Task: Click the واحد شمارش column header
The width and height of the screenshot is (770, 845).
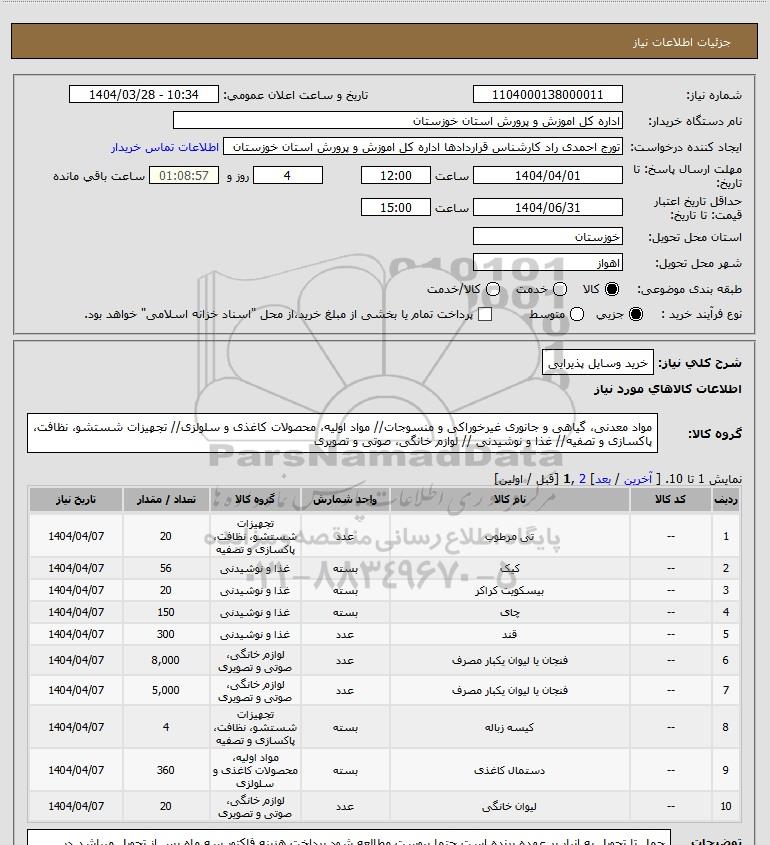Action: 345,500
